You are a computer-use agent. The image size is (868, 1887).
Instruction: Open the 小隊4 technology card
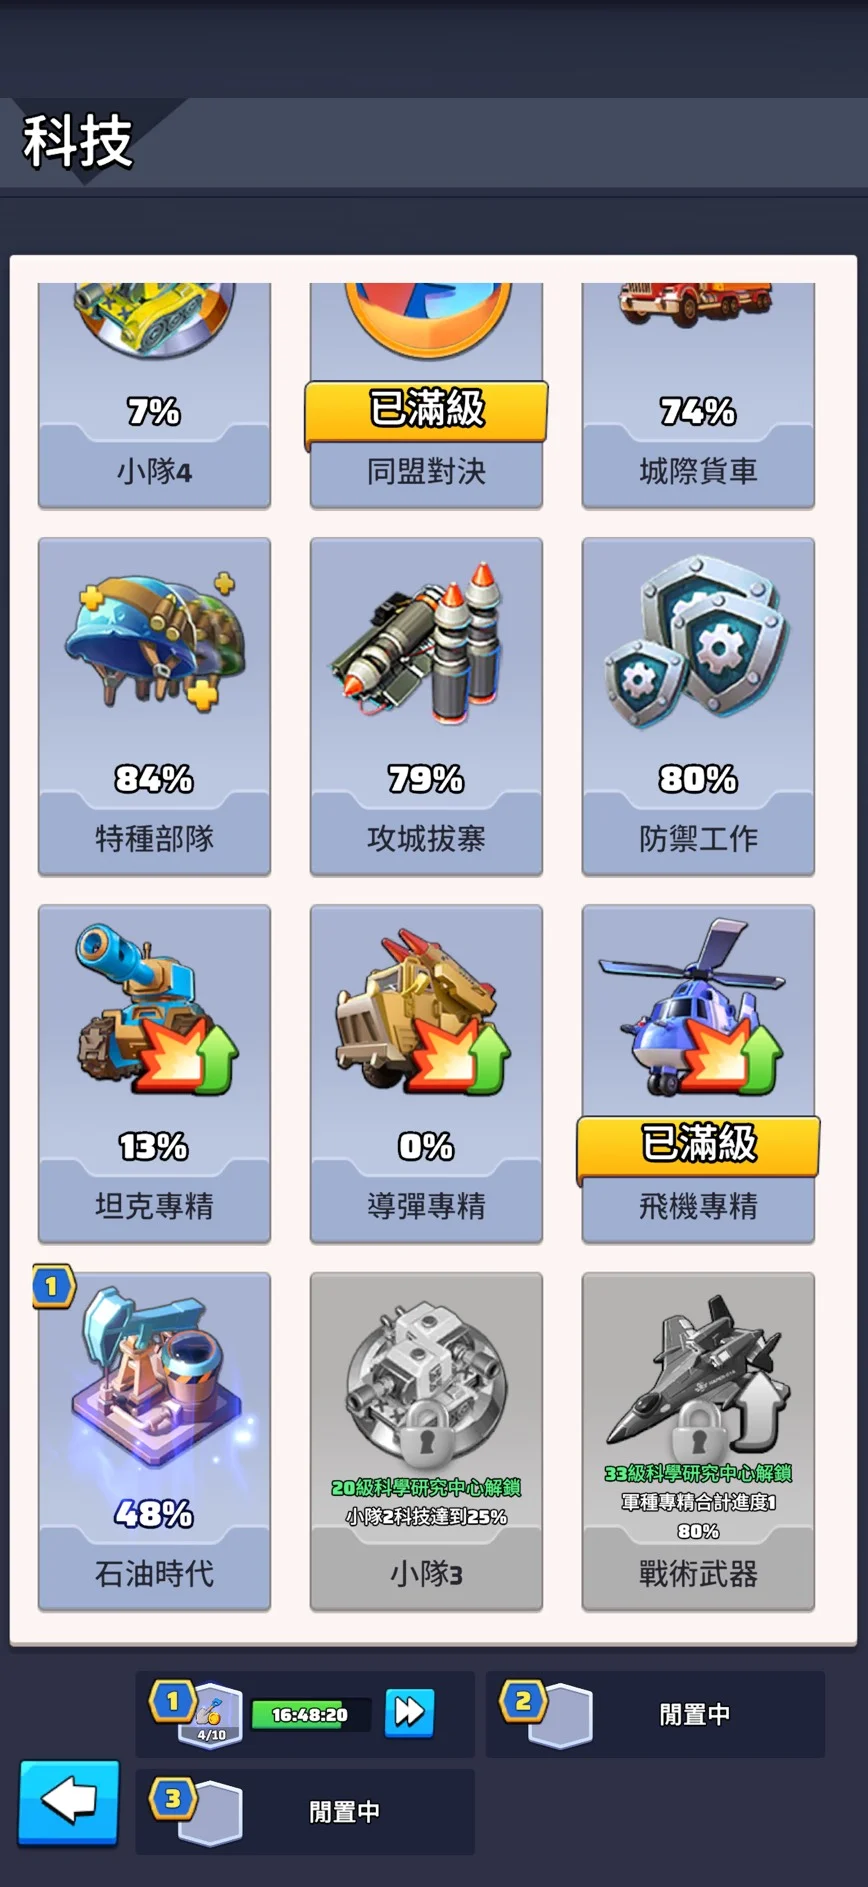(154, 395)
